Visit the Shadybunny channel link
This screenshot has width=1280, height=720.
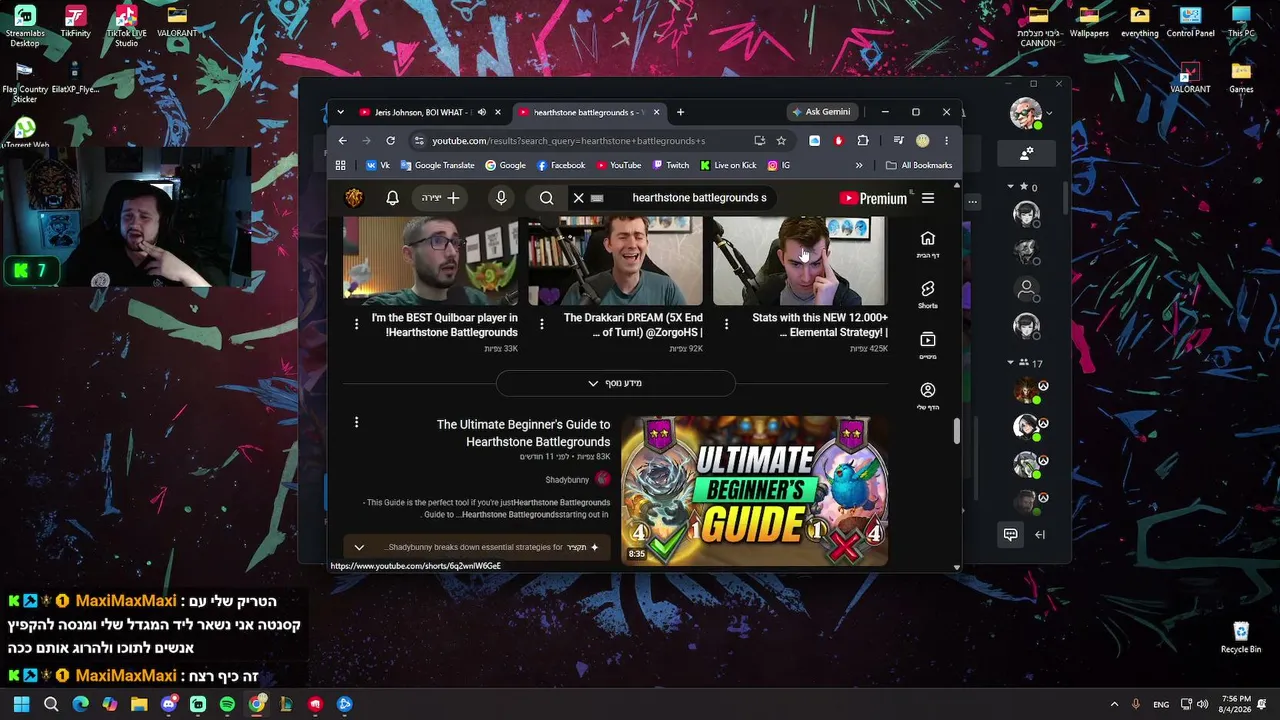567,480
